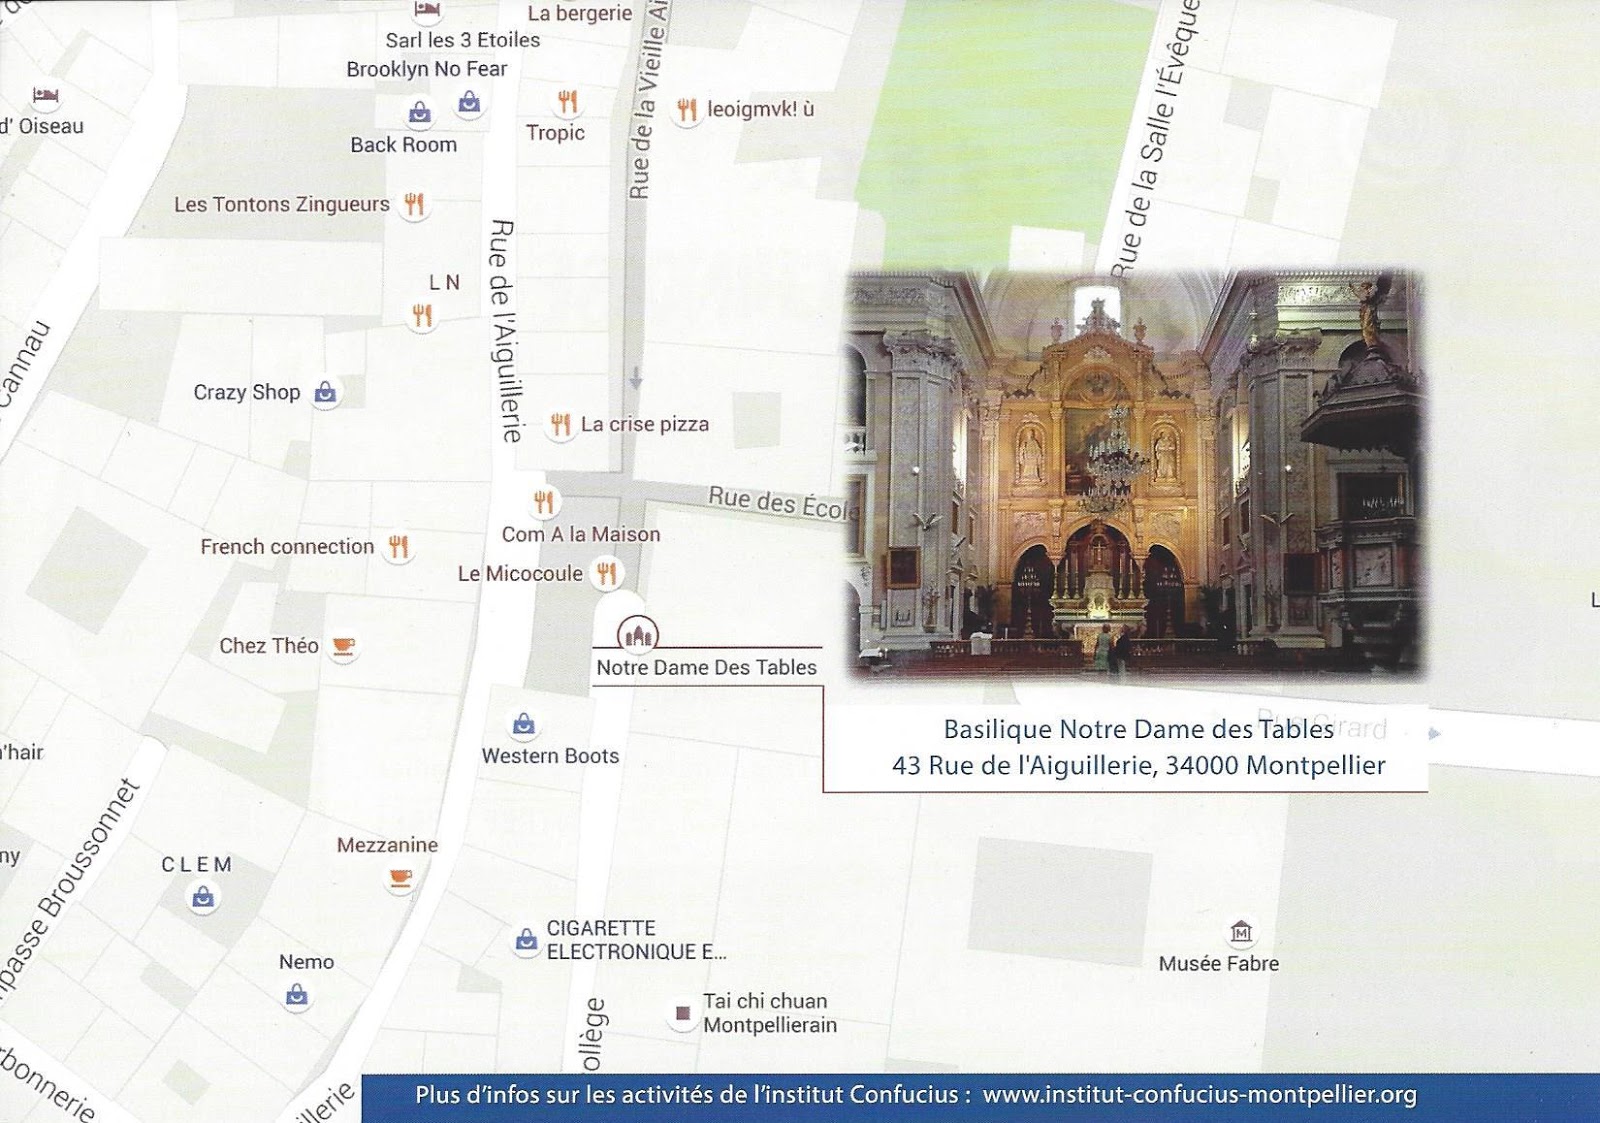Click the shopping bag icon above Western Boots
This screenshot has height=1123, width=1600.
[x=523, y=723]
